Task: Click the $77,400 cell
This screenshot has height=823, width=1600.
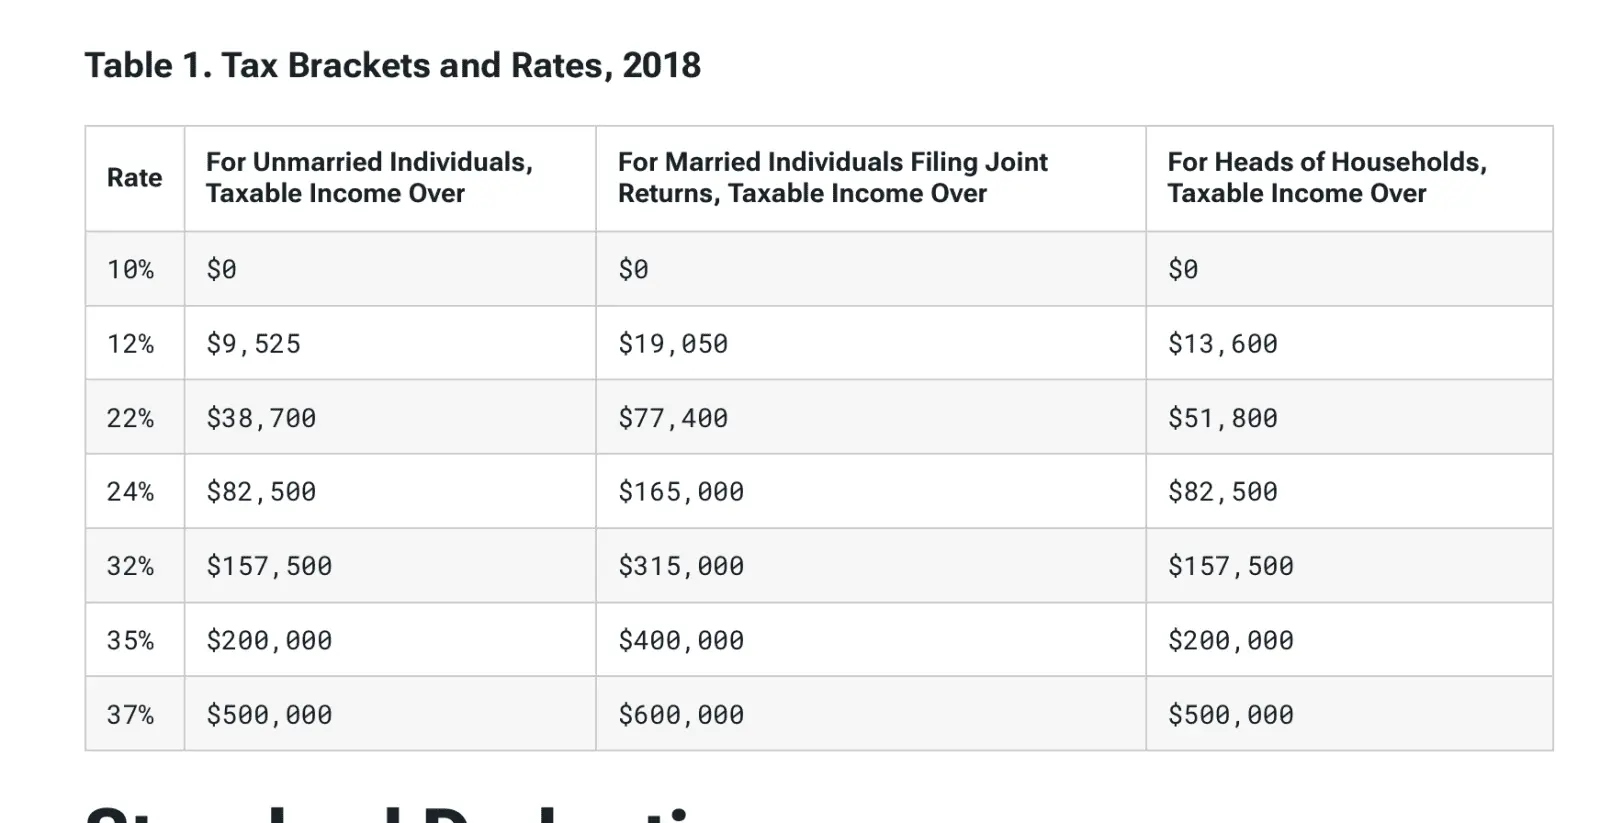Action: [x=673, y=418]
